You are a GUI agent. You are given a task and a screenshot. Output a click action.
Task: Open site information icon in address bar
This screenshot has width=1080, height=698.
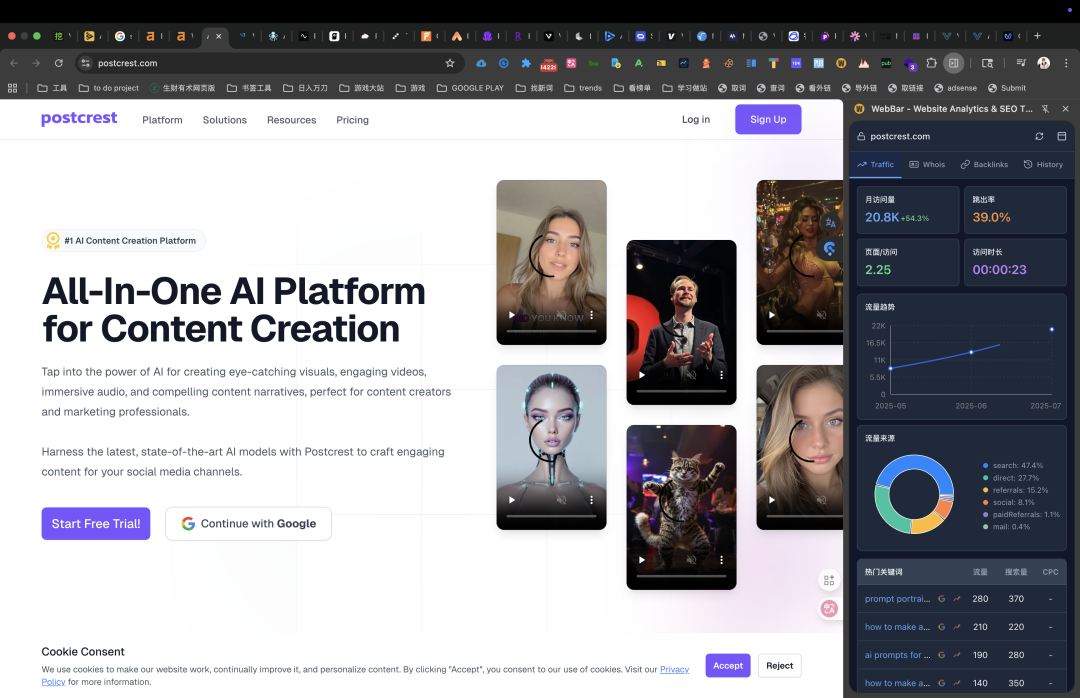[85, 63]
